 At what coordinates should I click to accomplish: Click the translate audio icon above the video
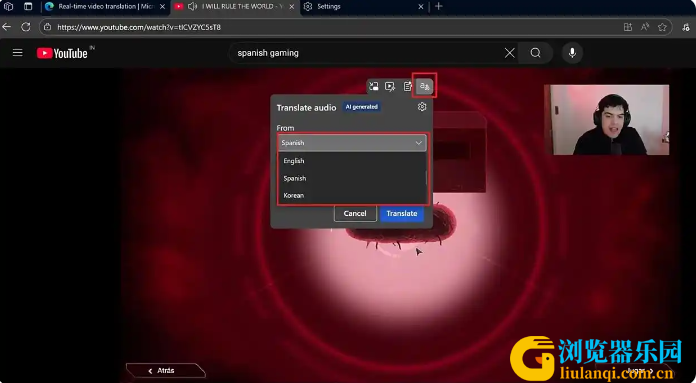tap(424, 86)
